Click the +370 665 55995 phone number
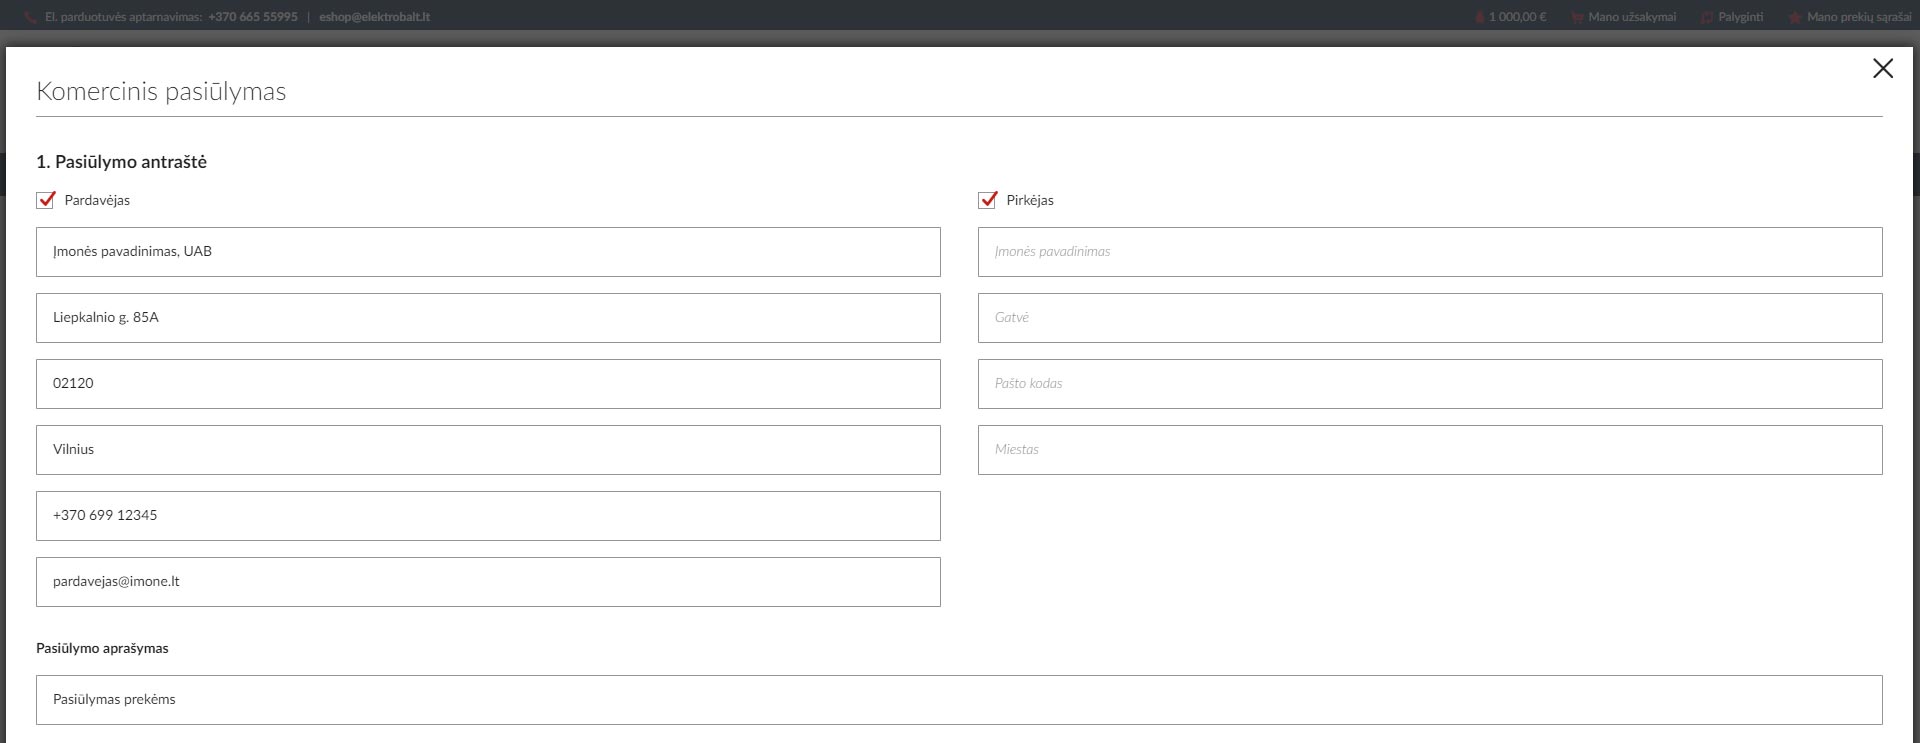 pyautogui.click(x=253, y=17)
